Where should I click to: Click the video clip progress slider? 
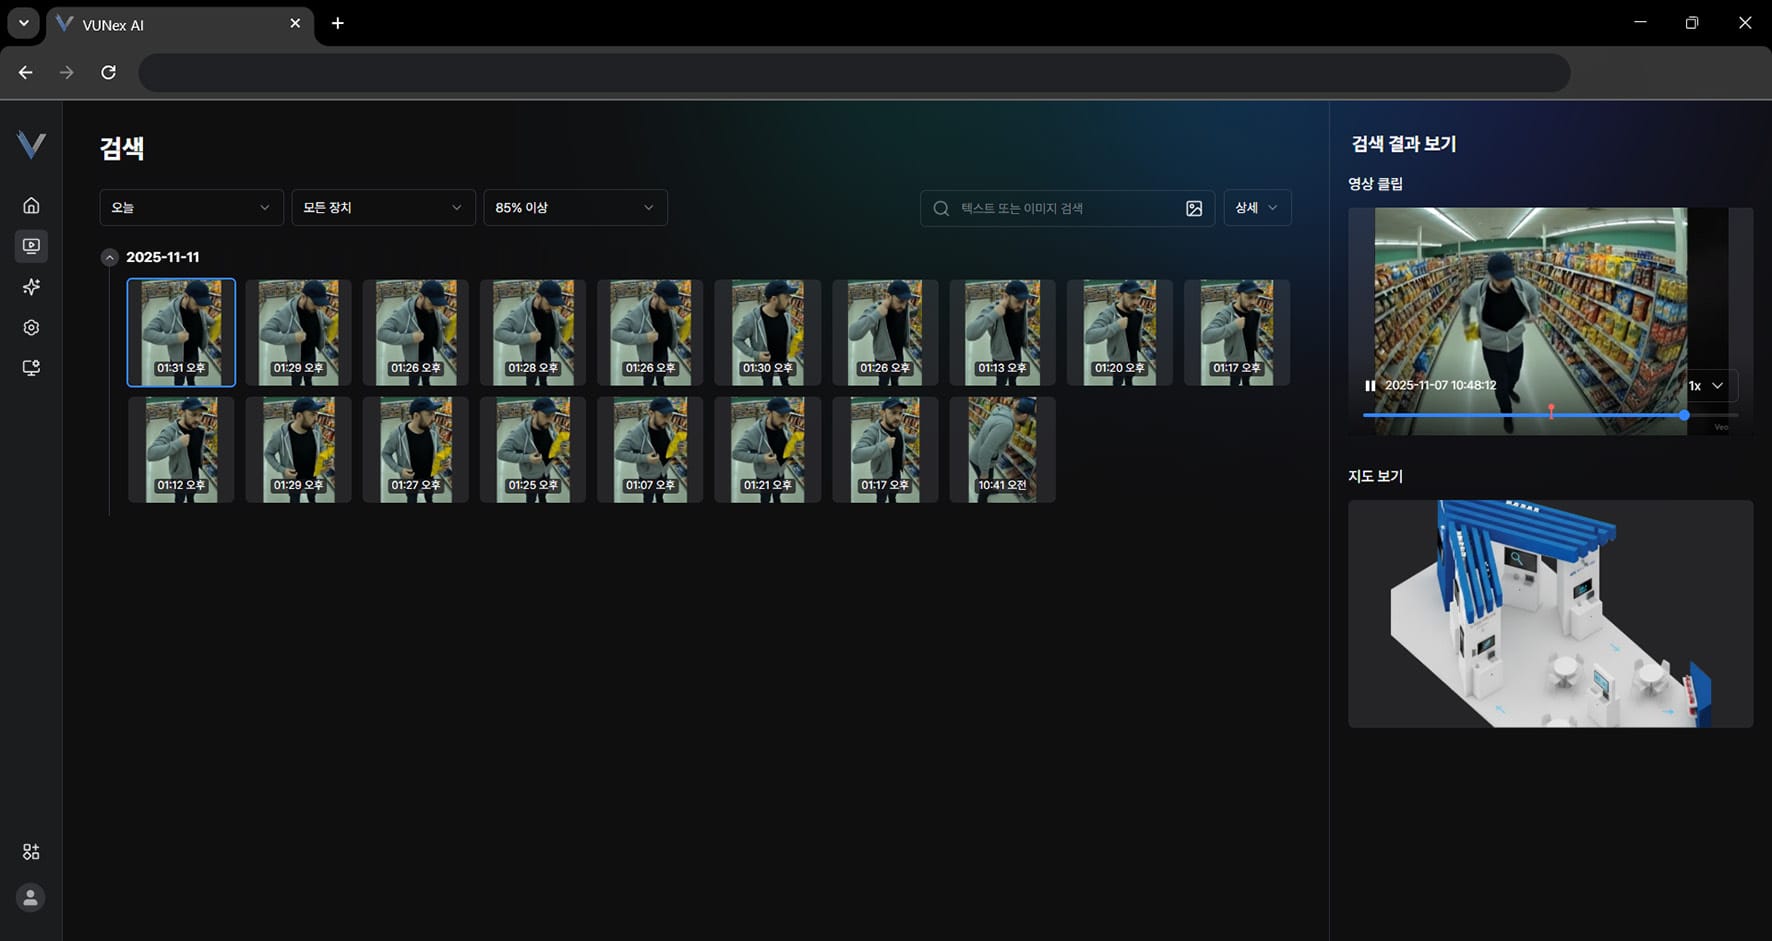coord(1550,415)
